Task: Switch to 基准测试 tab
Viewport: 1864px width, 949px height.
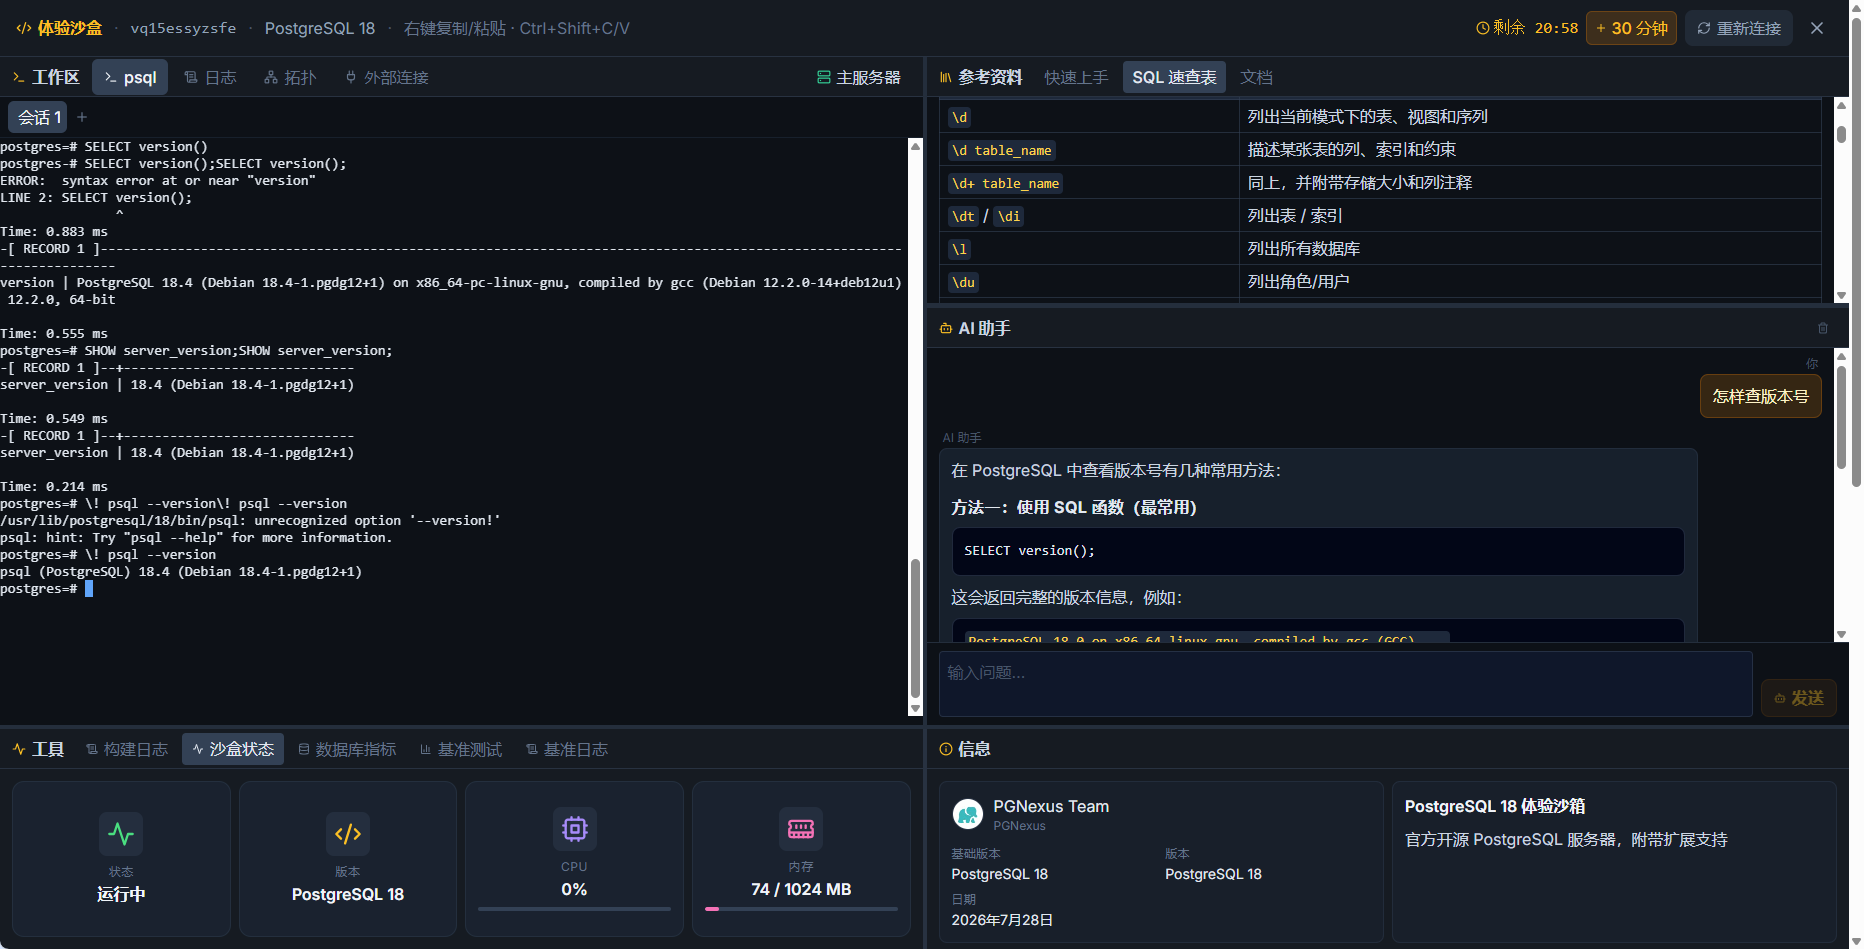Action: [461, 749]
